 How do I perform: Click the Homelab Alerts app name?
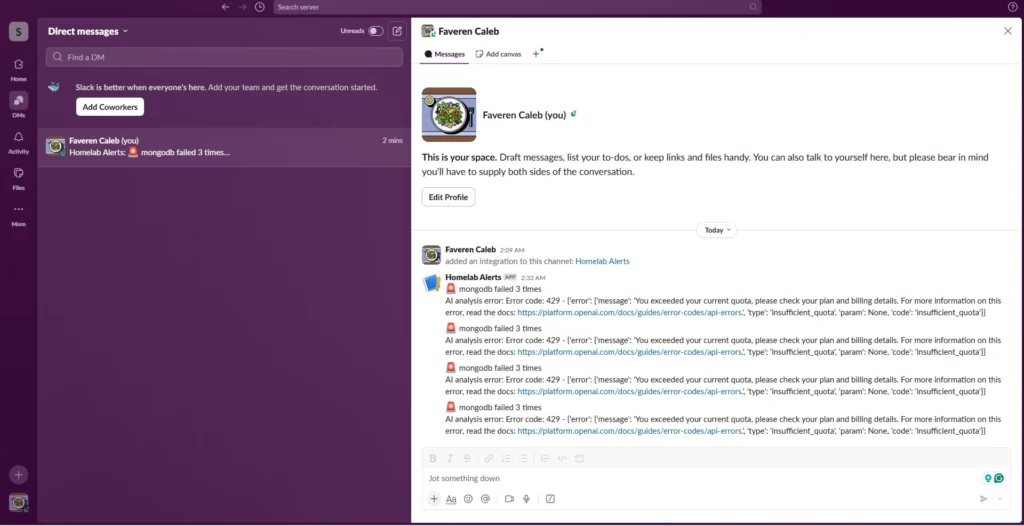point(473,277)
